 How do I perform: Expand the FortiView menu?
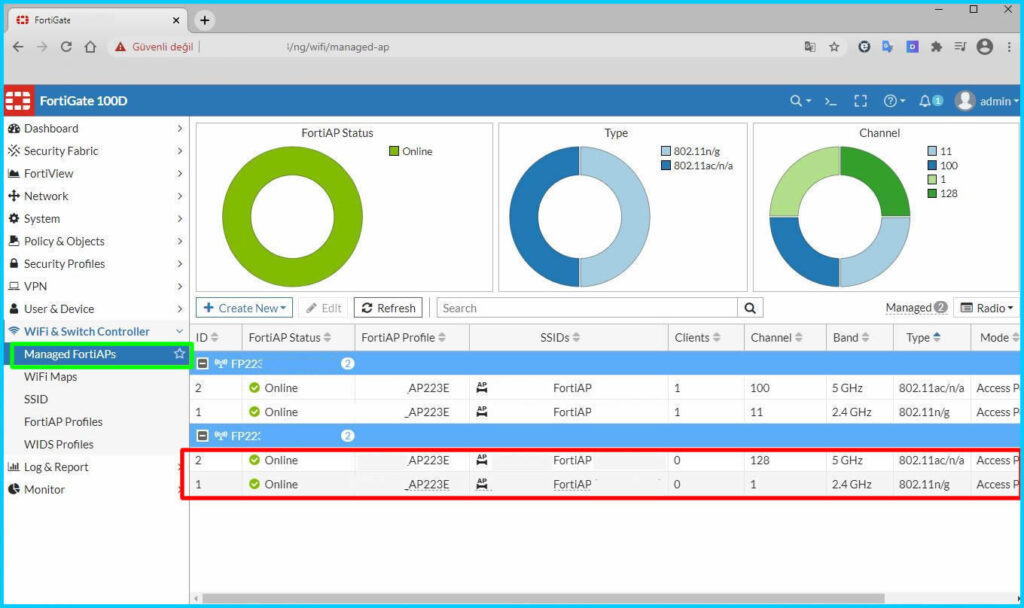pyautogui.click(x=95, y=174)
